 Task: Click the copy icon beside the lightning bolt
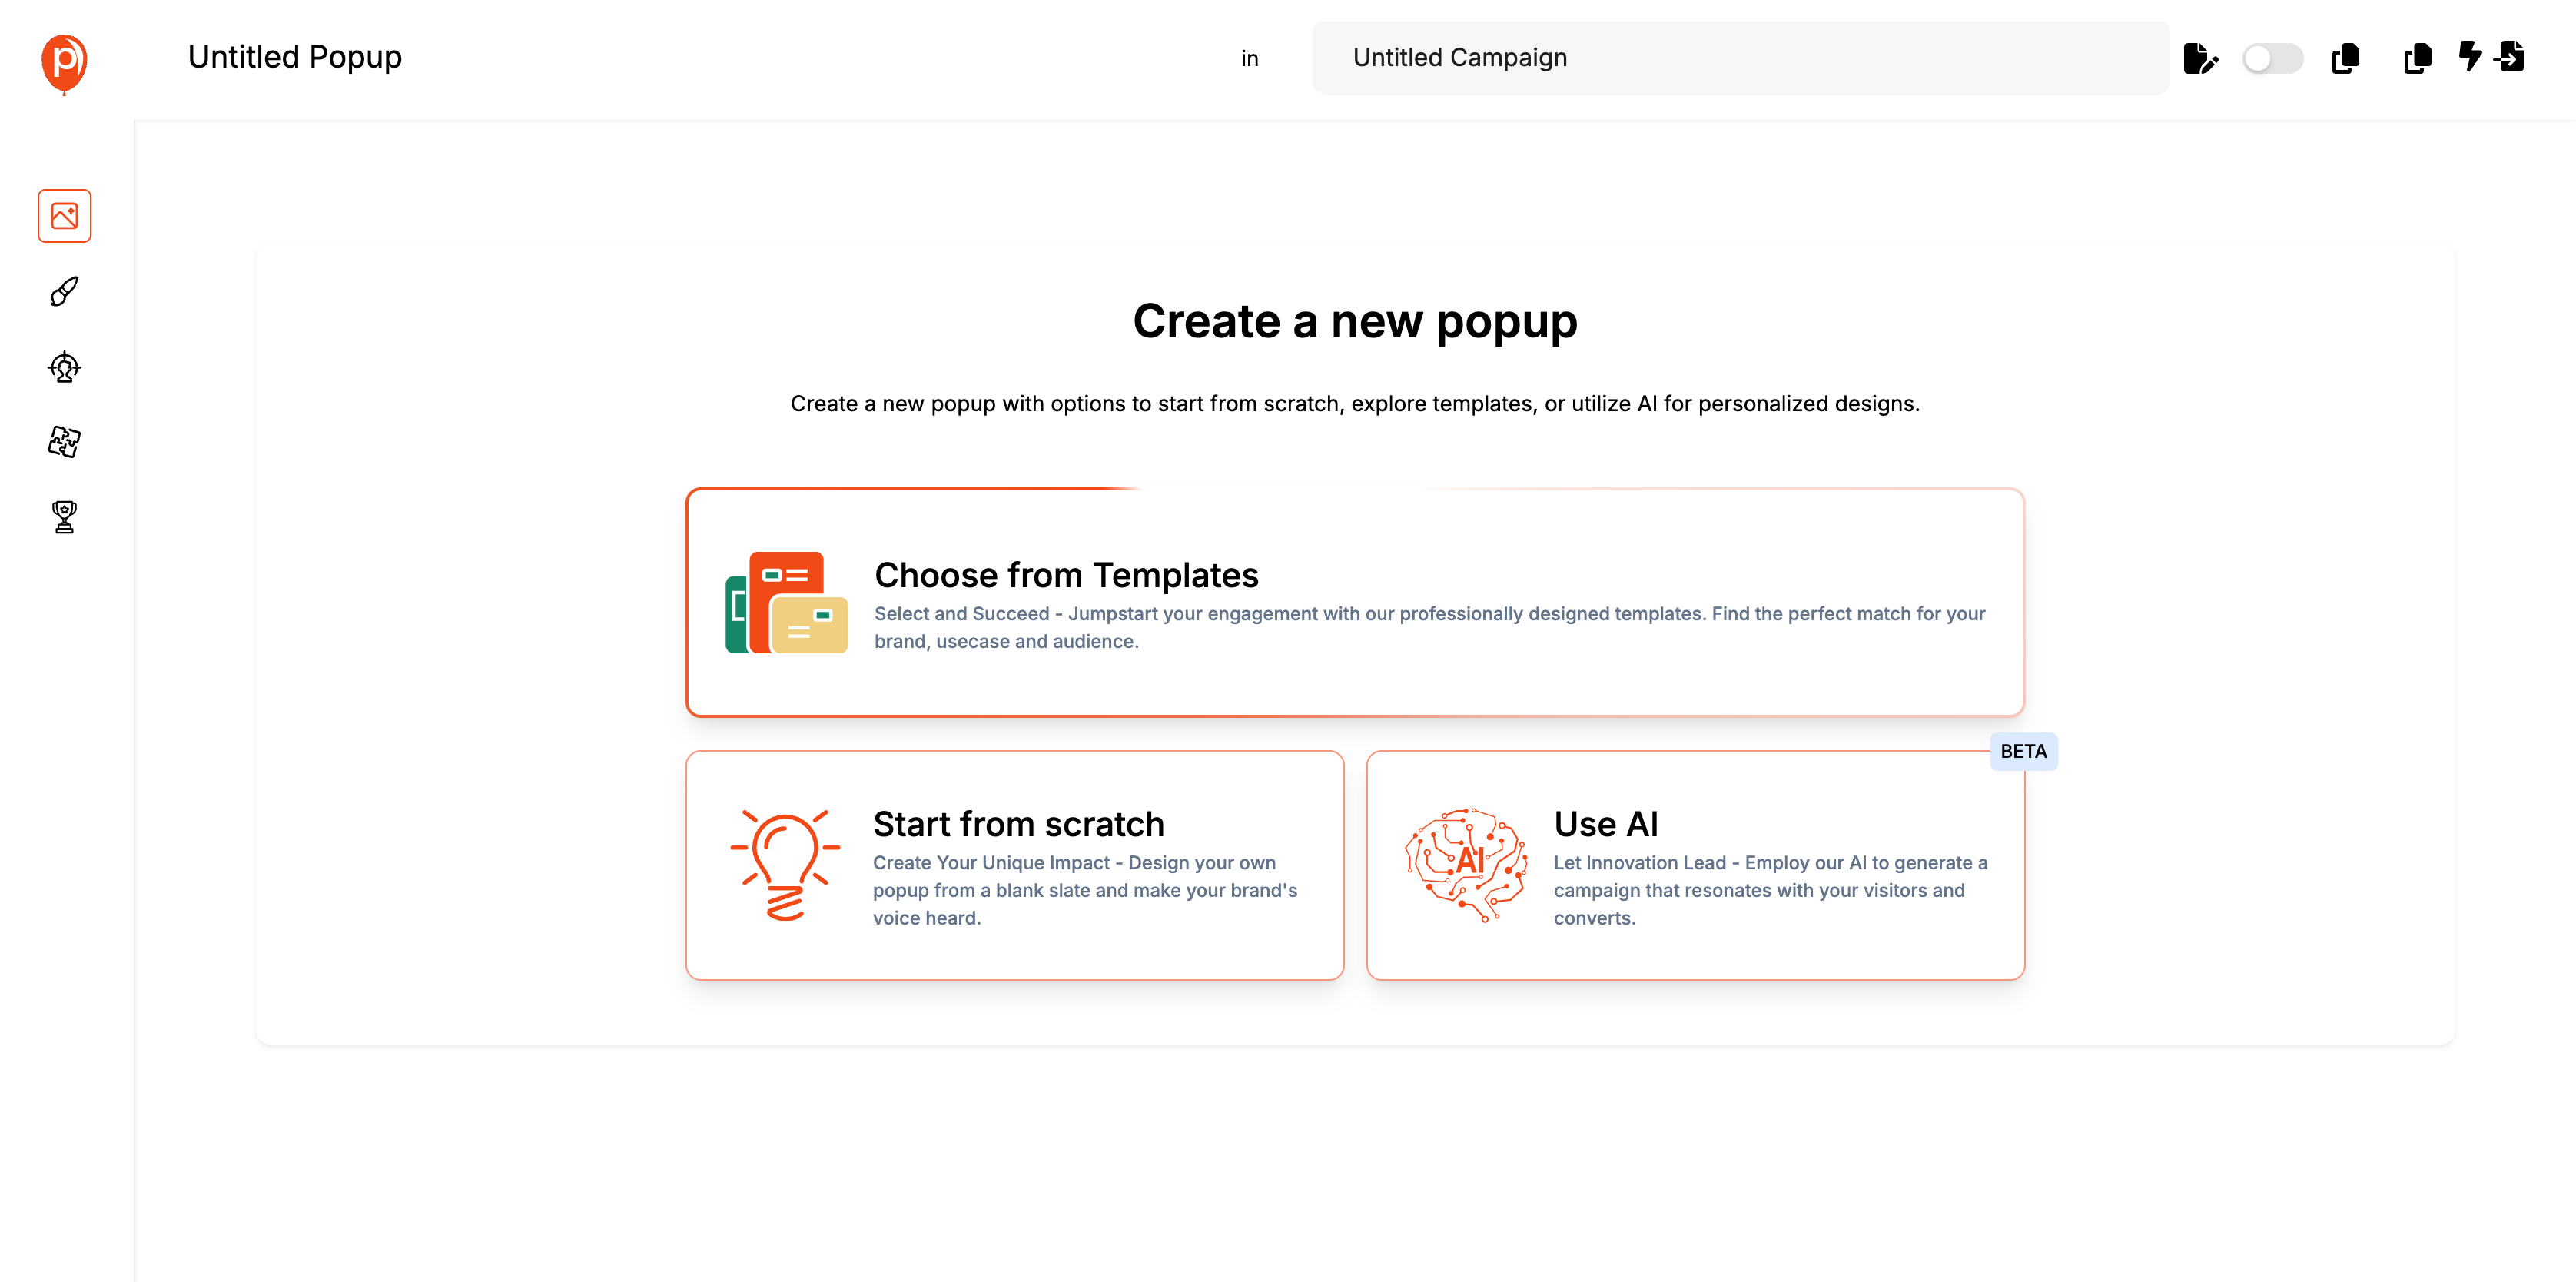pyautogui.click(x=2417, y=59)
